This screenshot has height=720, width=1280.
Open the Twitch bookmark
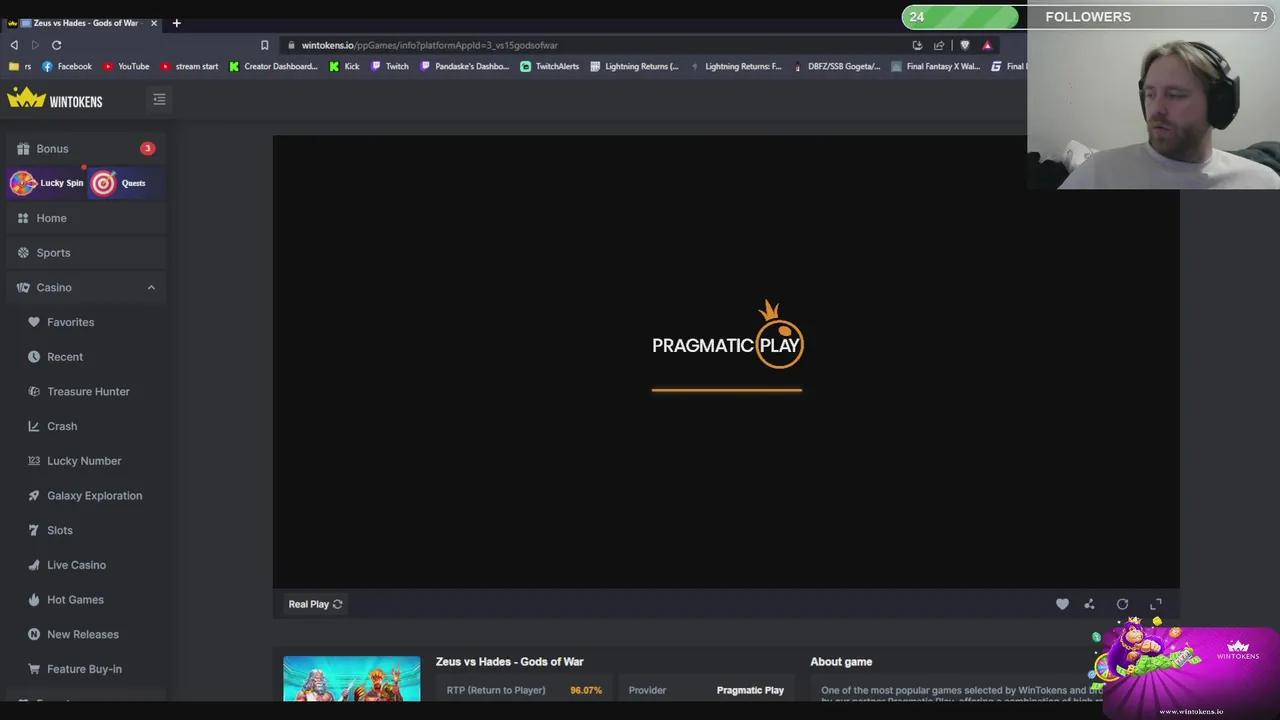390,67
